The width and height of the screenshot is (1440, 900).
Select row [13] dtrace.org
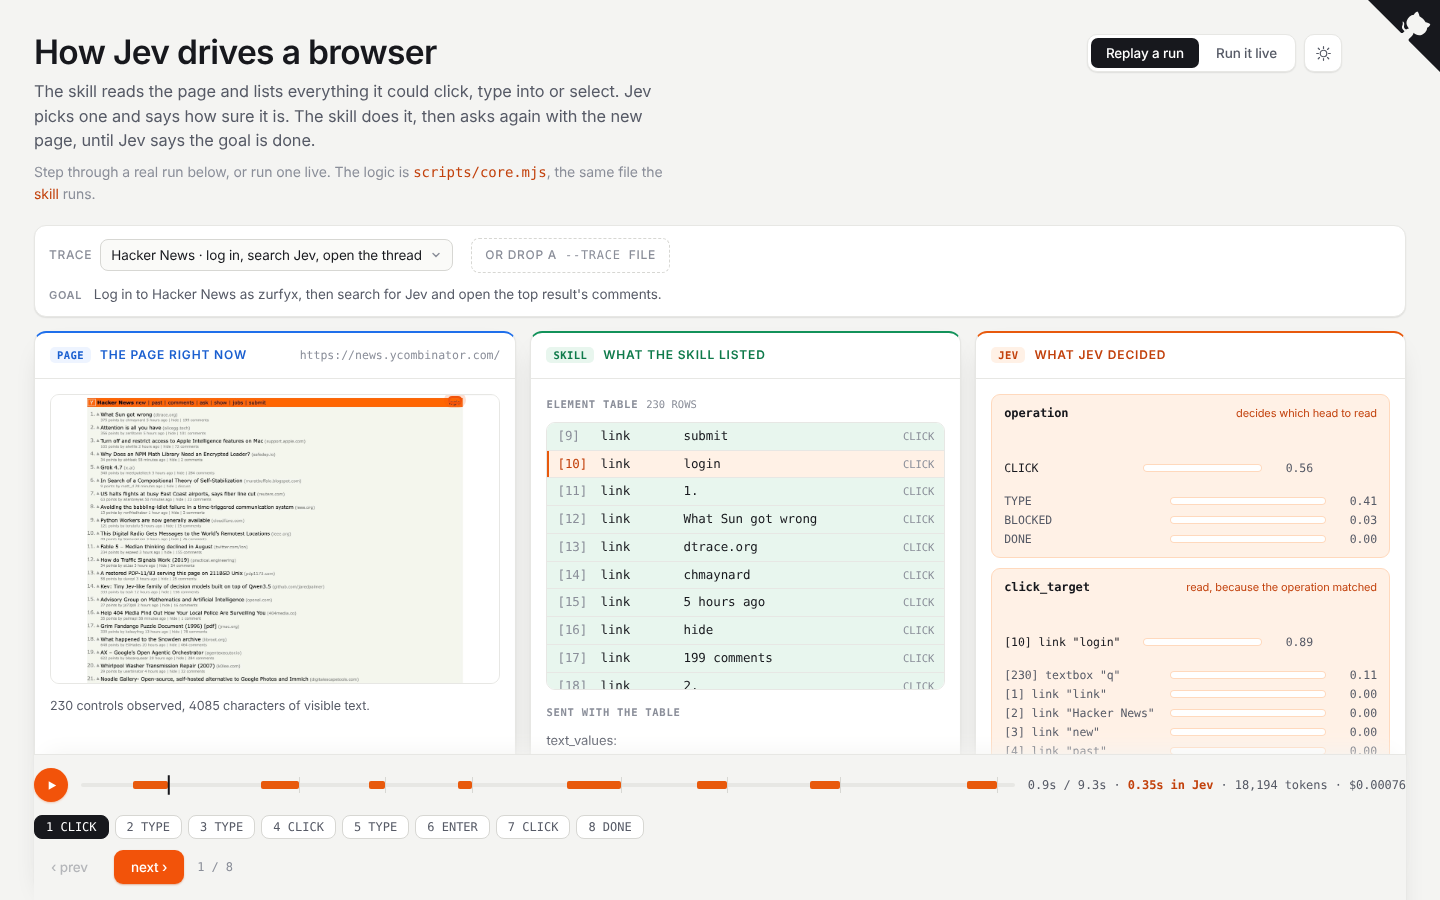(x=746, y=547)
